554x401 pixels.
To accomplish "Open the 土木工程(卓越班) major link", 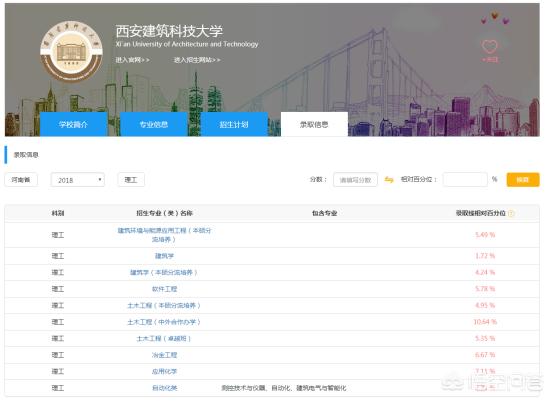I will [164, 338].
